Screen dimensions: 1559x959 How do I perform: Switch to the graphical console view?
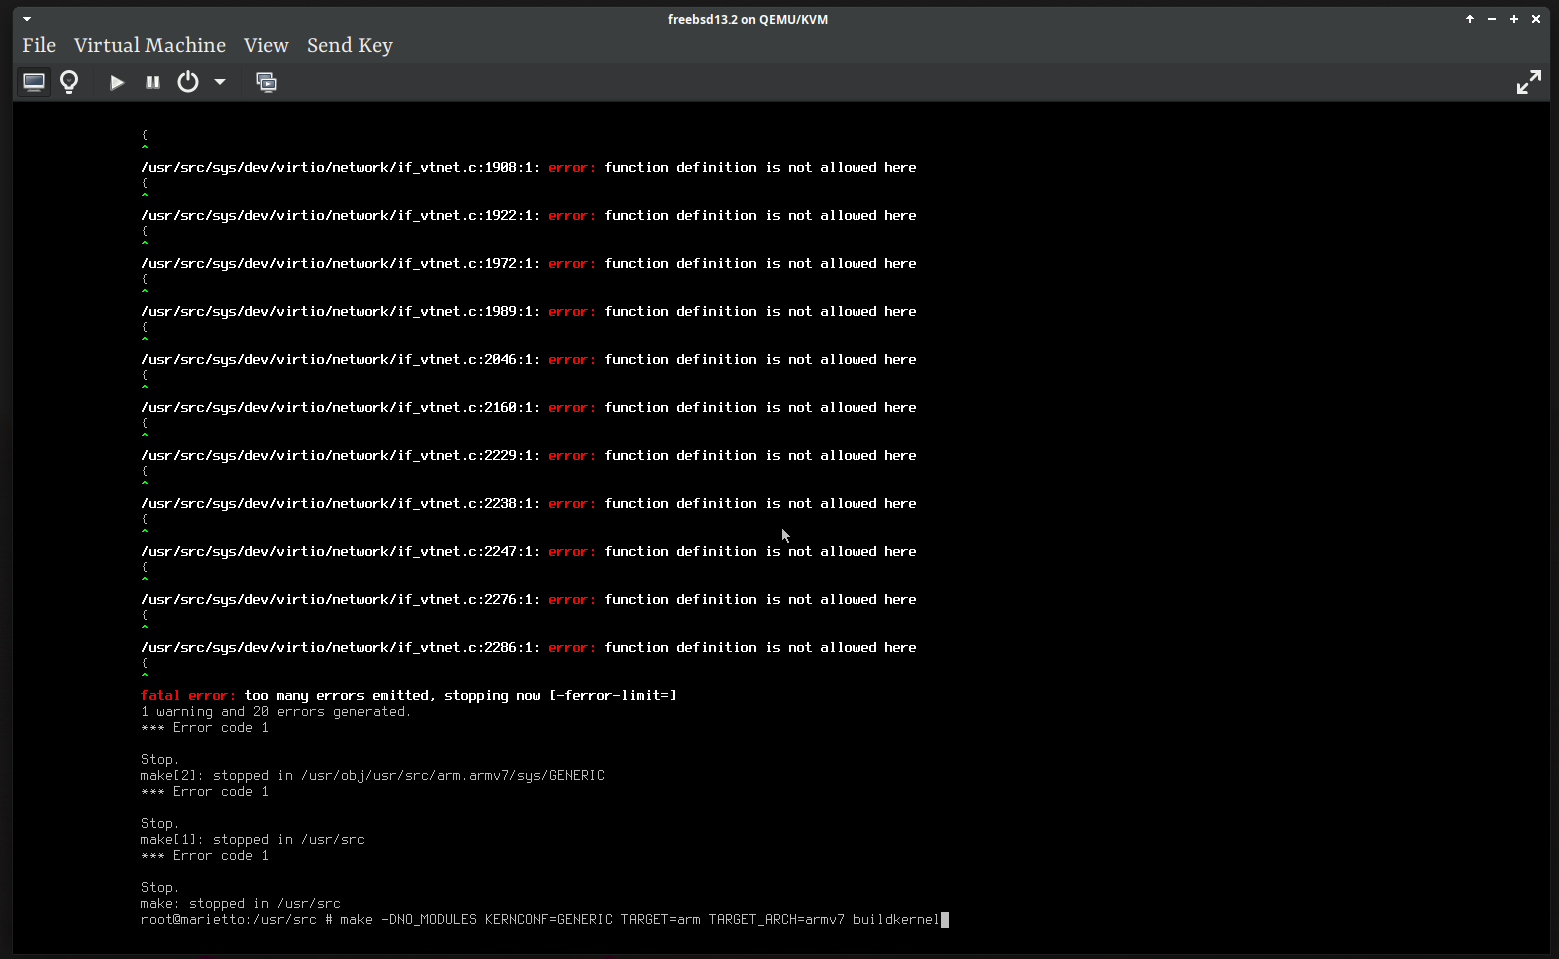click(x=34, y=82)
